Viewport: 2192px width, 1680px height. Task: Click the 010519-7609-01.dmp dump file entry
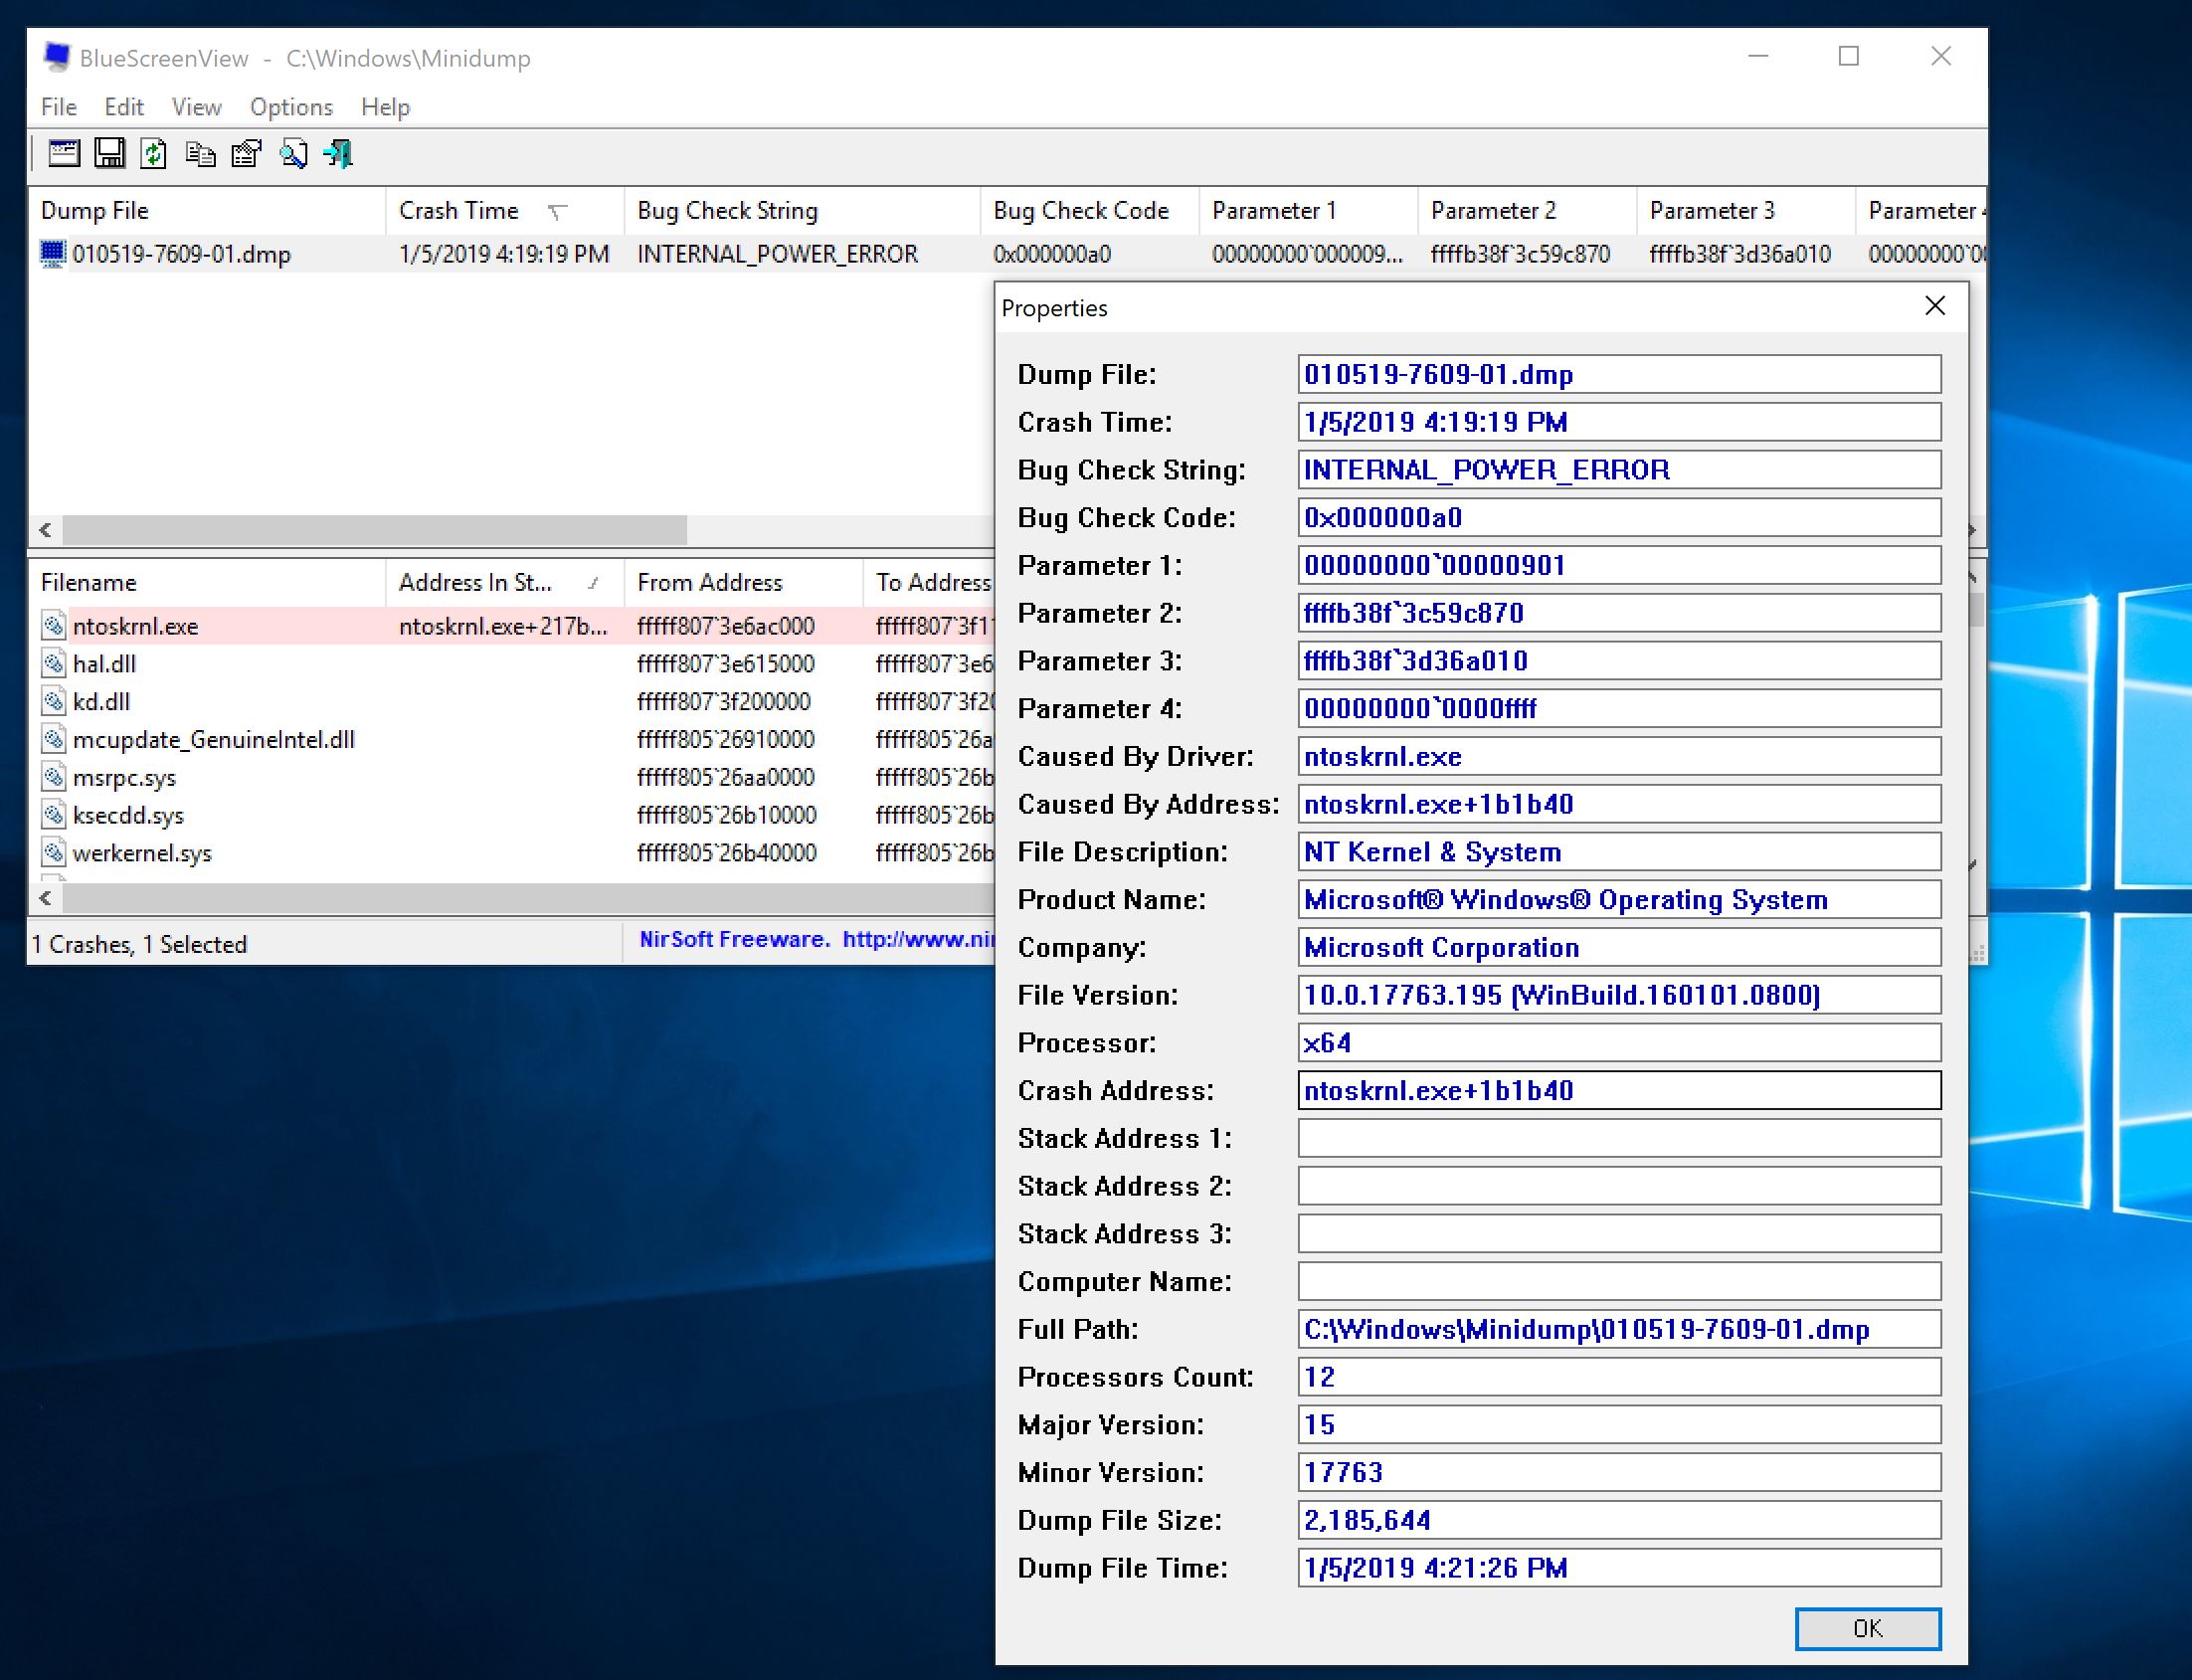pyautogui.click(x=184, y=253)
